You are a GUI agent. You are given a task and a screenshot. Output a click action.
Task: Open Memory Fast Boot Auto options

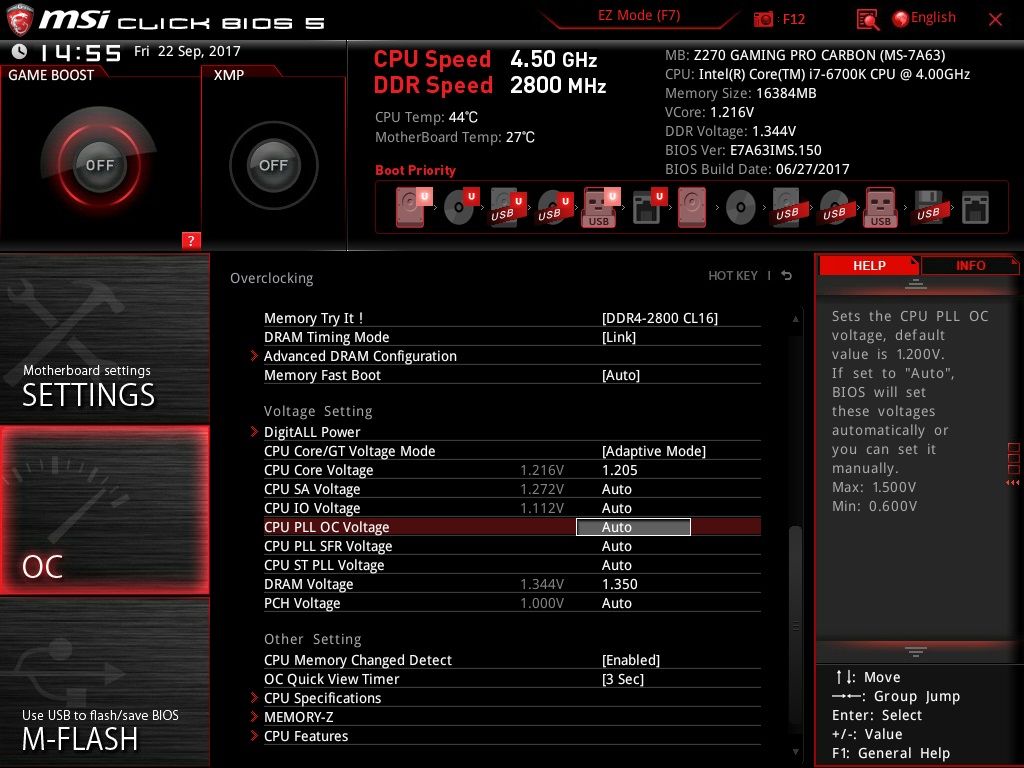point(620,375)
